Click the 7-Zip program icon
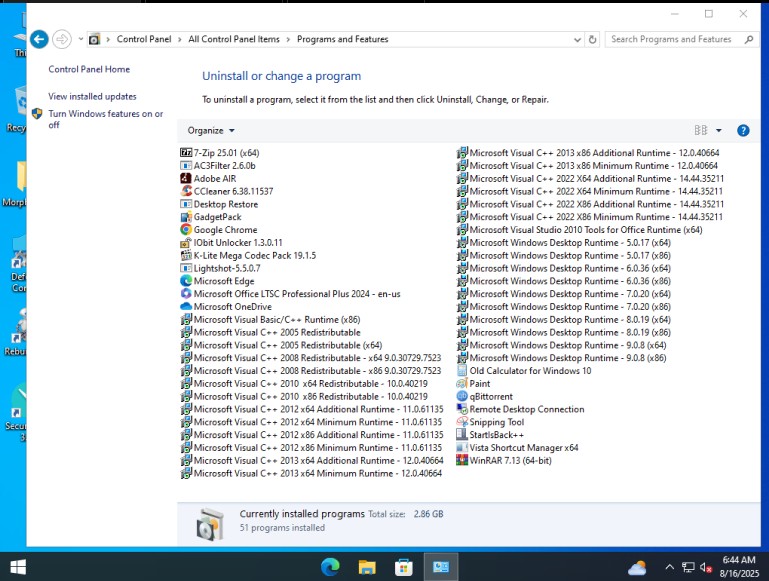The image size is (769, 581). click(186, 152)
